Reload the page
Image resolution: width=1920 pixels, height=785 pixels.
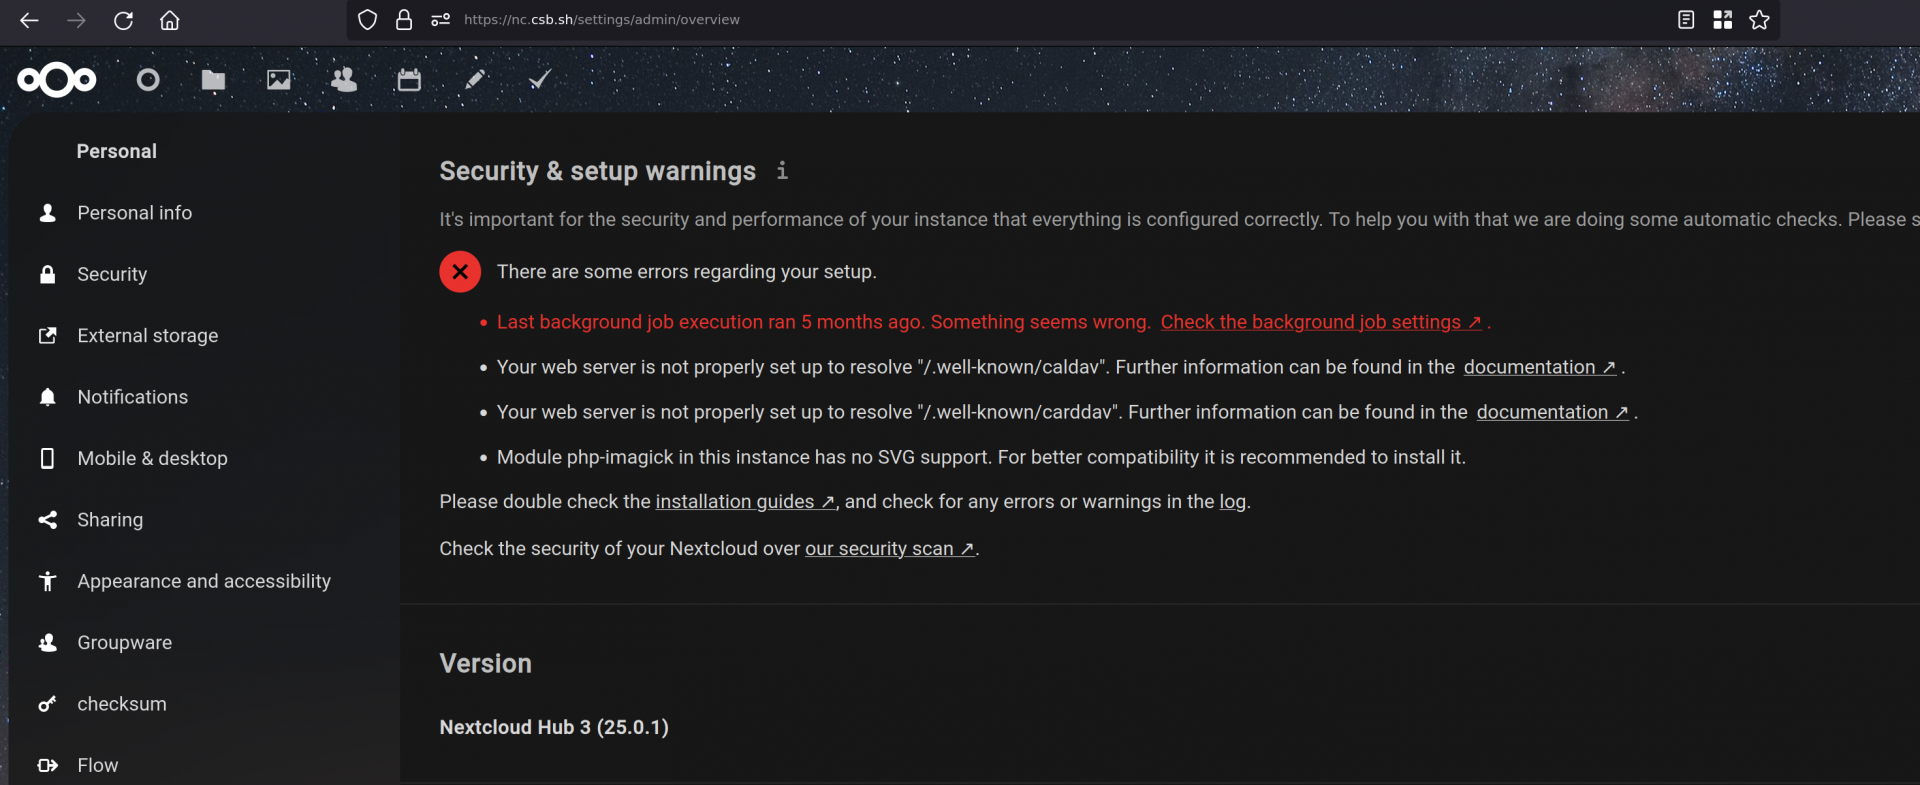pos(123,20)
